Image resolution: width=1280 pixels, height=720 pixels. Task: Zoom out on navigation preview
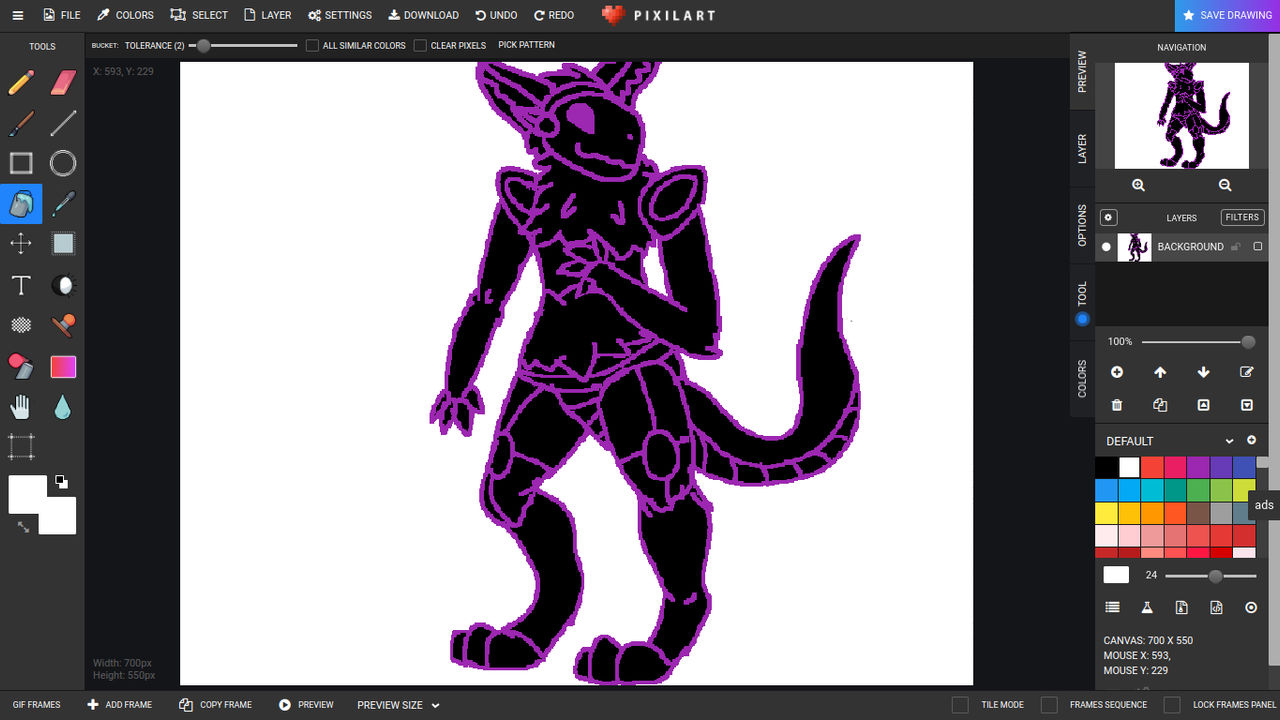click(1225, 185)
